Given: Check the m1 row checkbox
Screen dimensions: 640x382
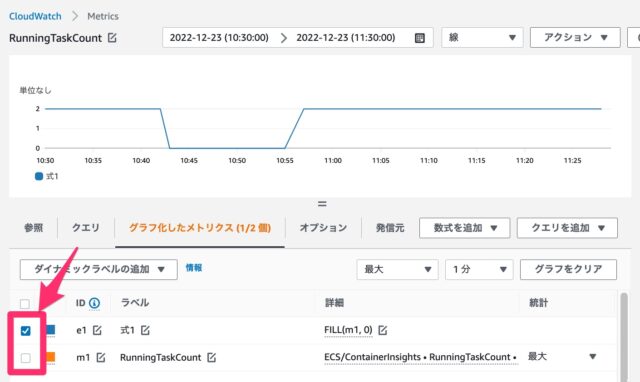Looking at the screenshot, I should click(25, 358).
